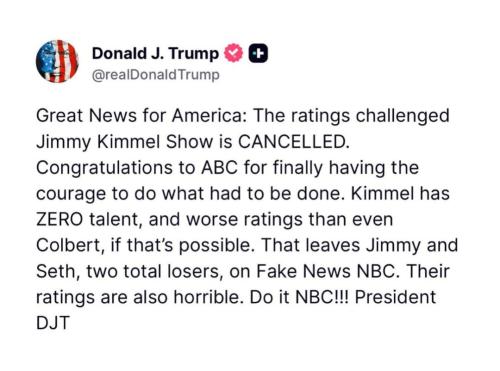Click the DJT signature on last line
Viewport: 500px width, 371px height.
coord(53,323)
